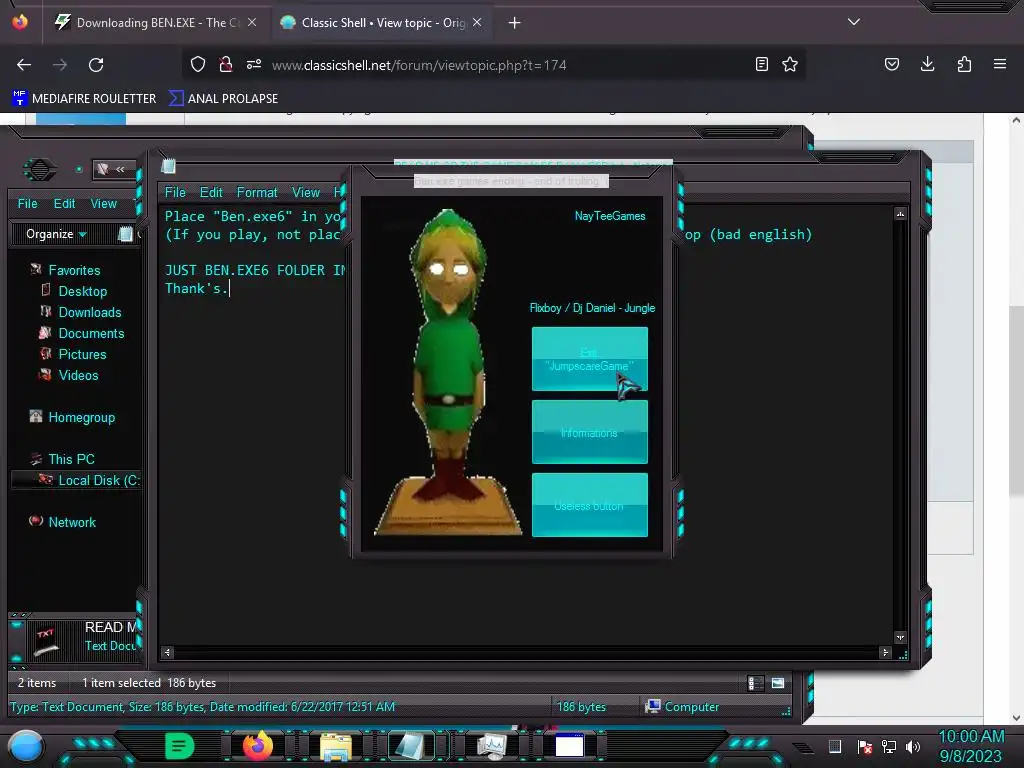Open MEDIAFIRE ROULETTER bookmark

click(x=84, y=99)
